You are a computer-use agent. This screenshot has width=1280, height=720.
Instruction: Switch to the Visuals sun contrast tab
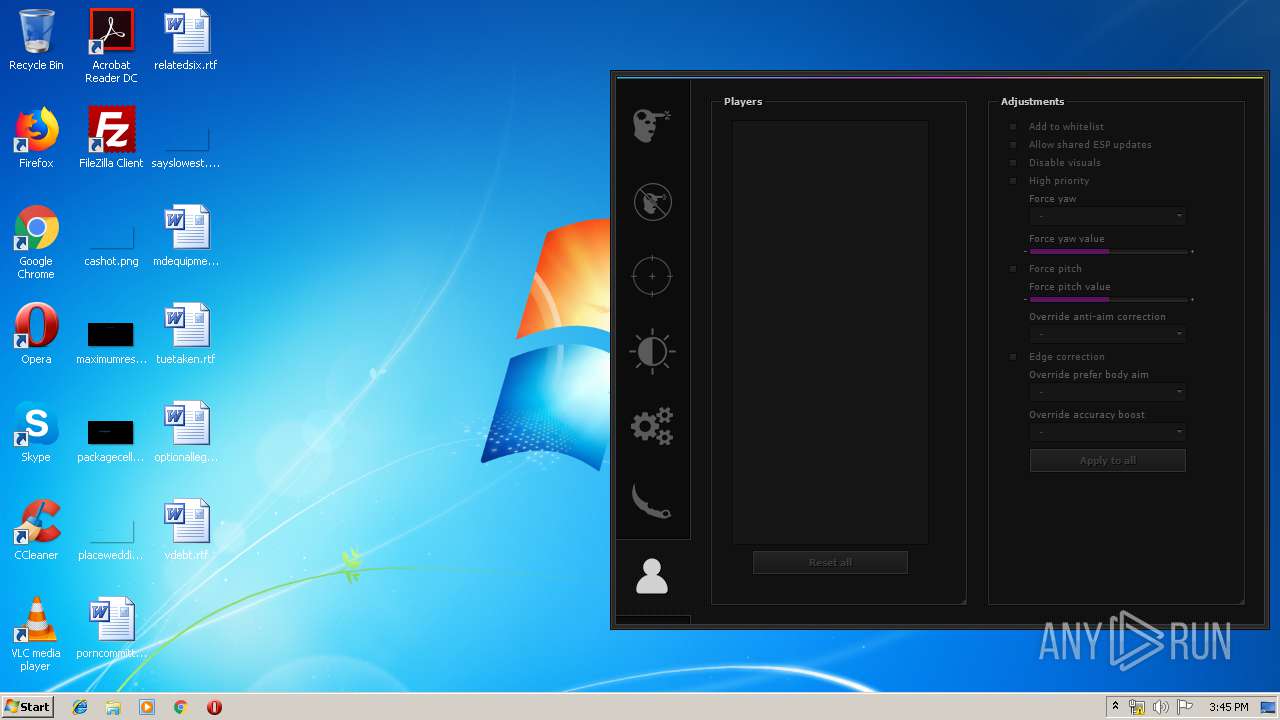(x=652, y=351)
